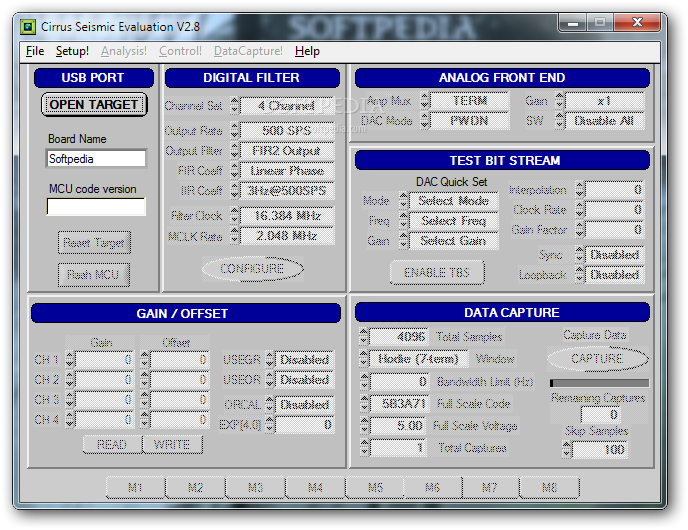Change the Channel Set spinner arrows
The width and height of the screenshot is (688, 530).
tap(234, 105)
